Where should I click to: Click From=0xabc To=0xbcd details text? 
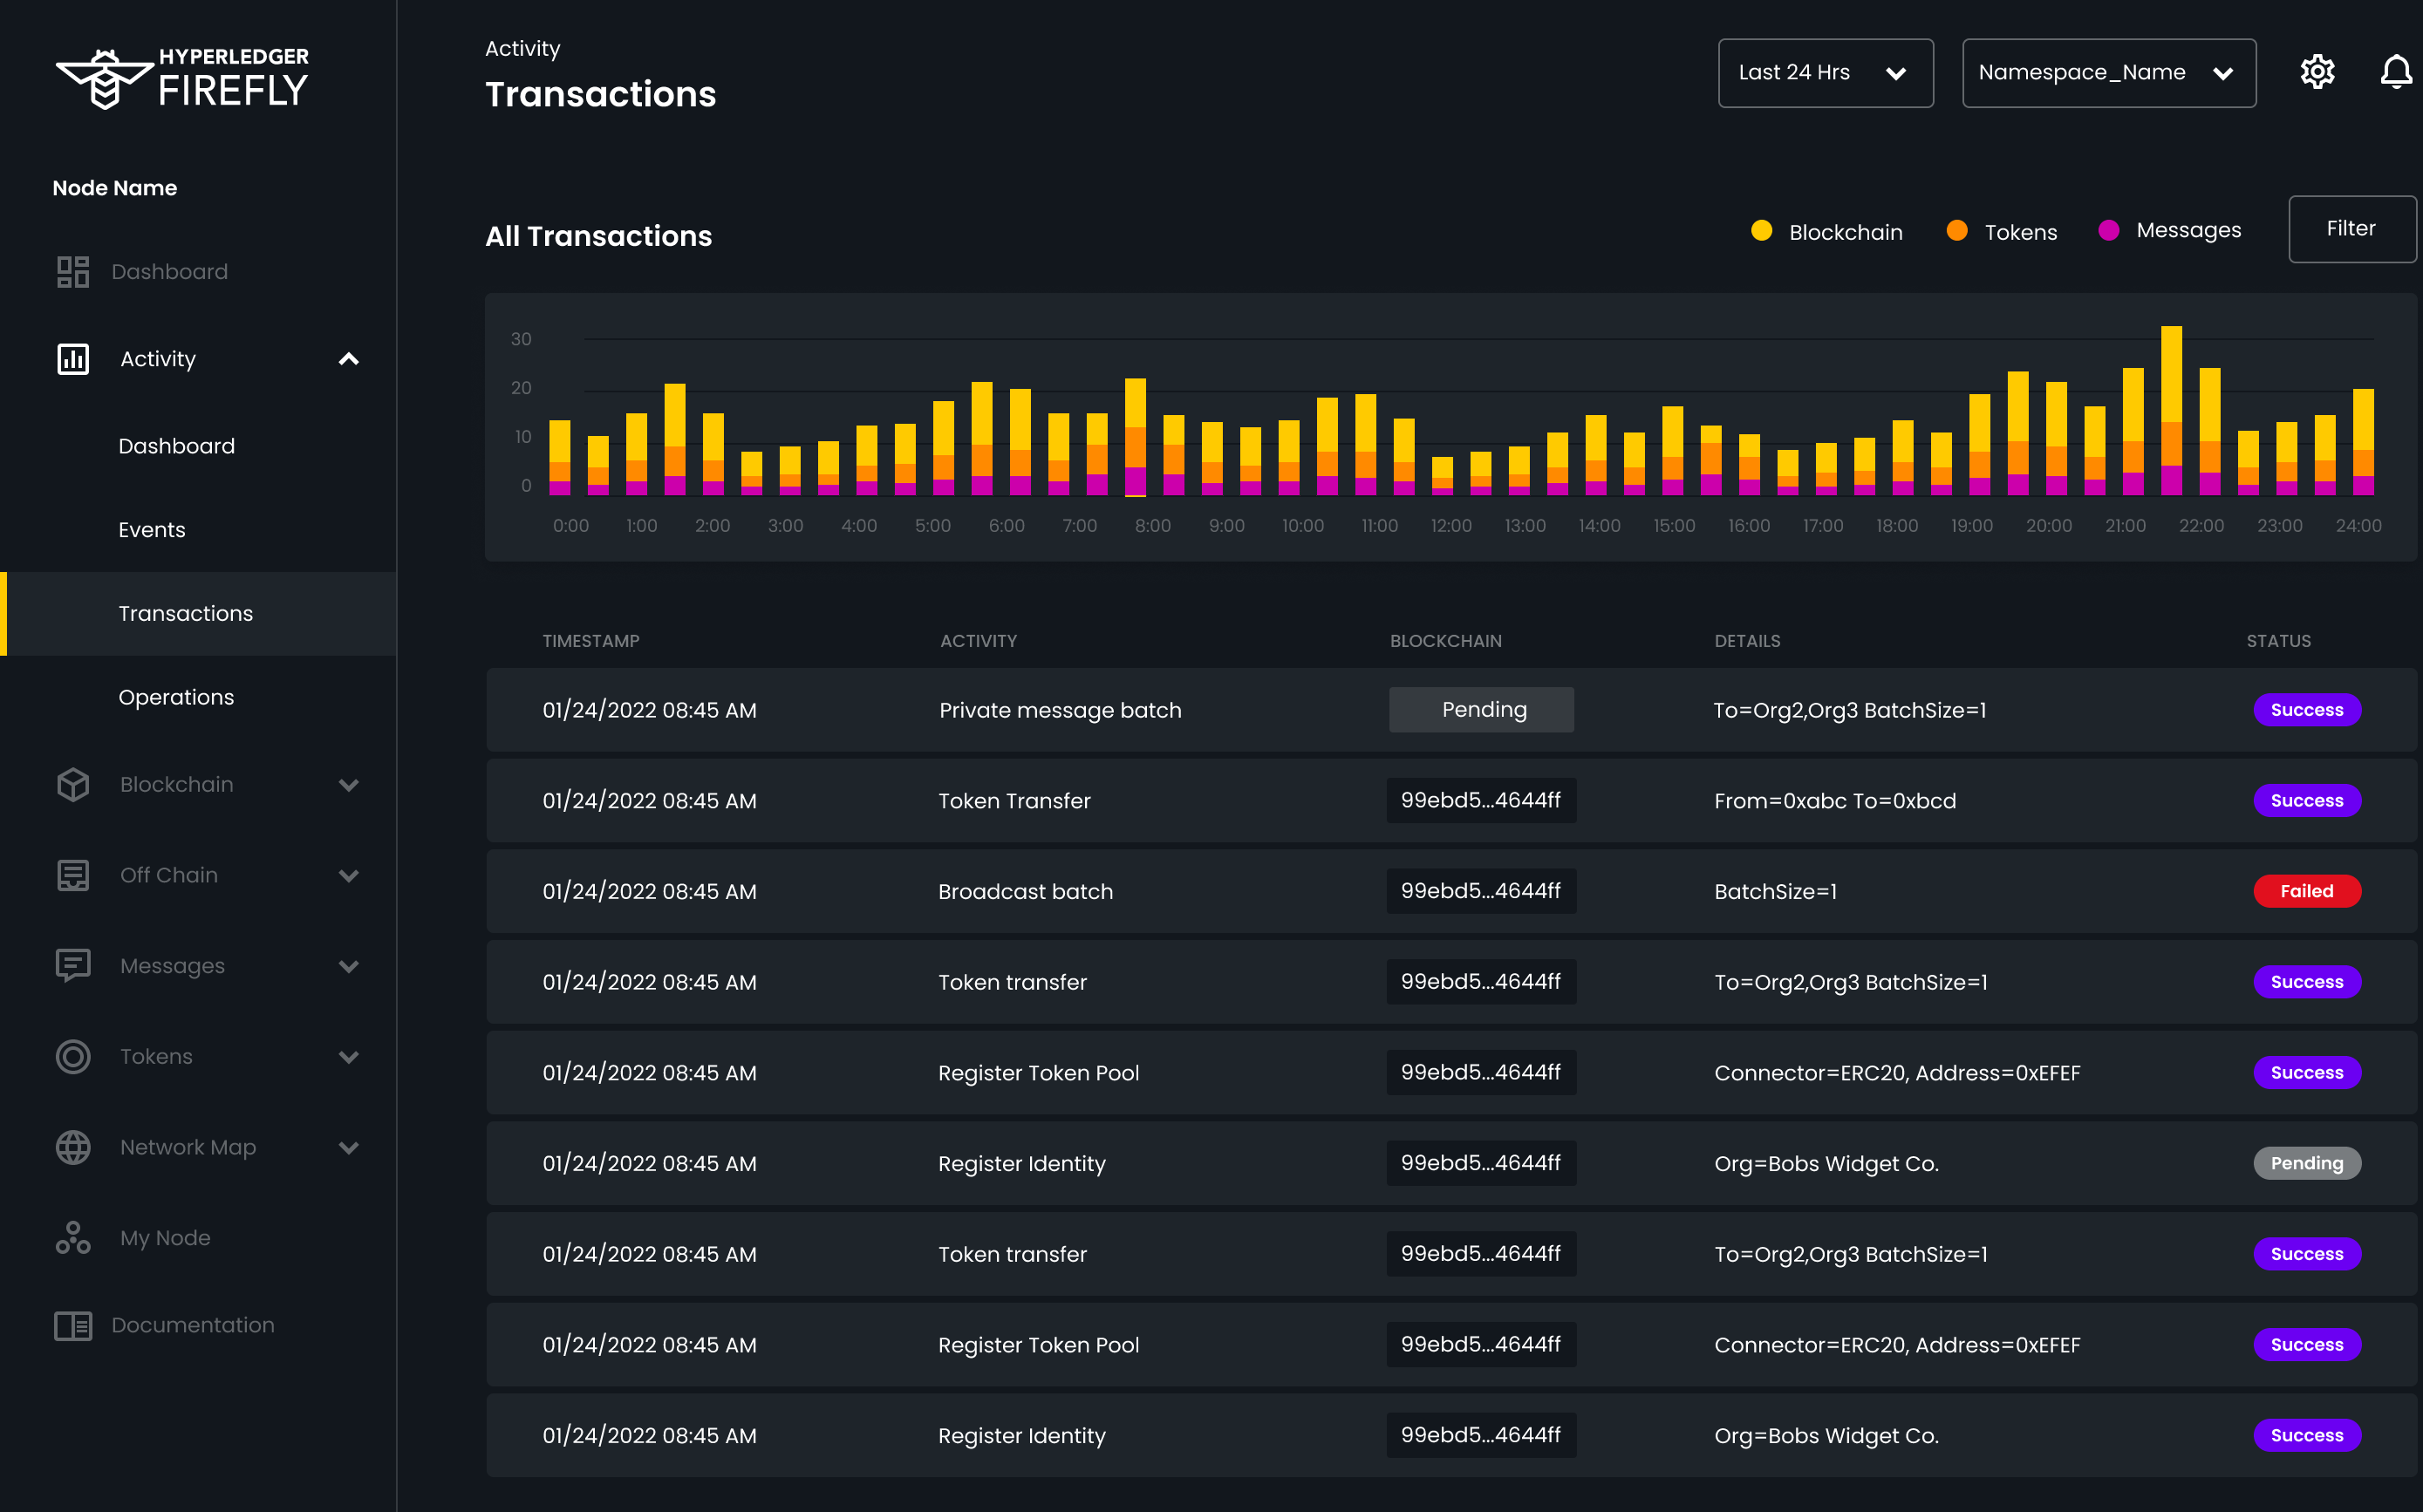(1835, 801)
